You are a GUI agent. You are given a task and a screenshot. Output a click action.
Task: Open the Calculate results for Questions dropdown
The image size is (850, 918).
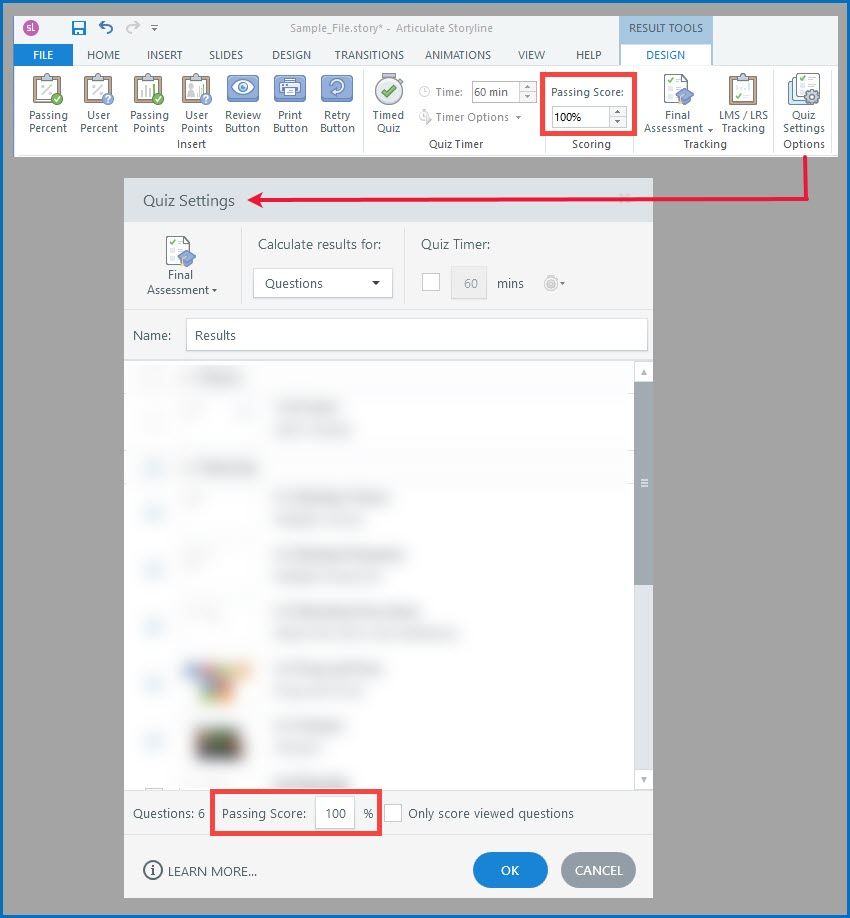323,283
